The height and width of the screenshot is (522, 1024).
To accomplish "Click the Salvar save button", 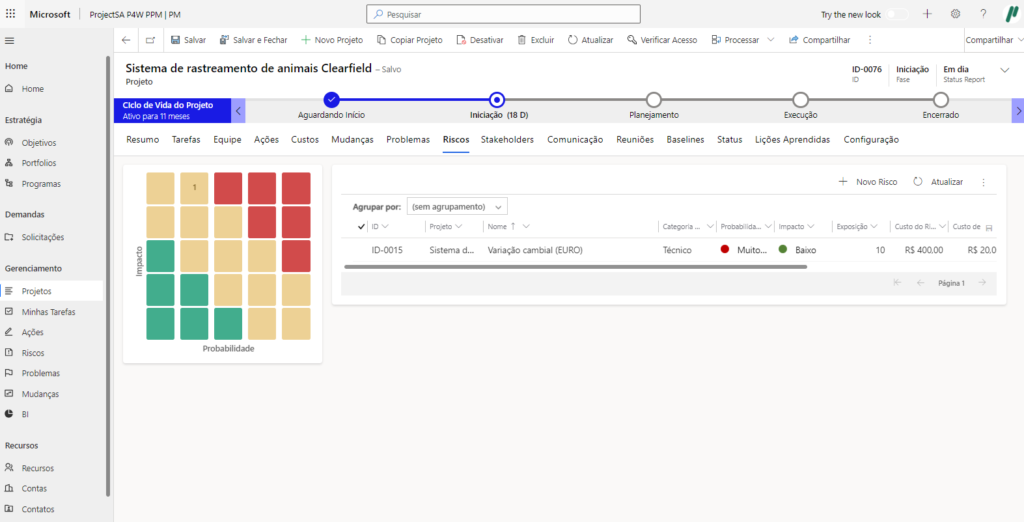I will point(188,40).
